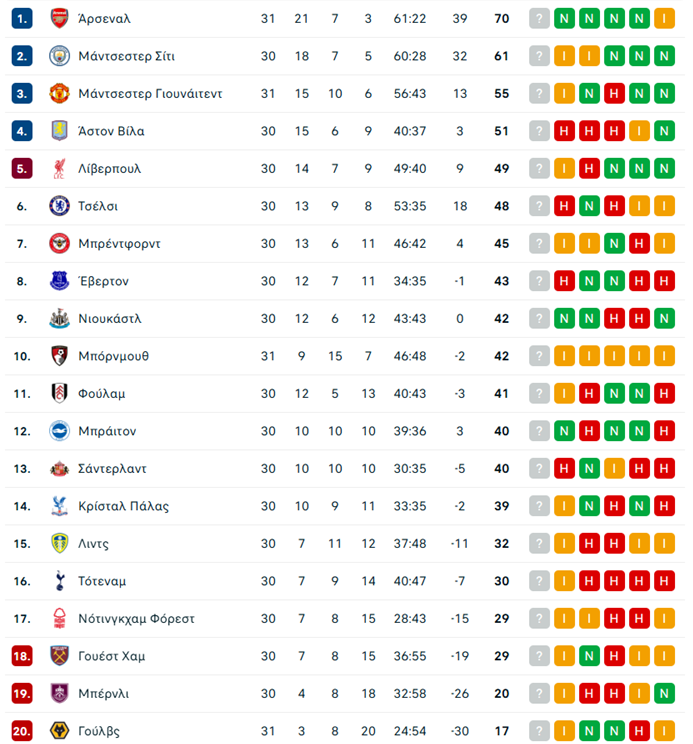The height and width of the screenshot is (744, 693).
Task: Click the Everton club crest
Action: click(59, 281)
